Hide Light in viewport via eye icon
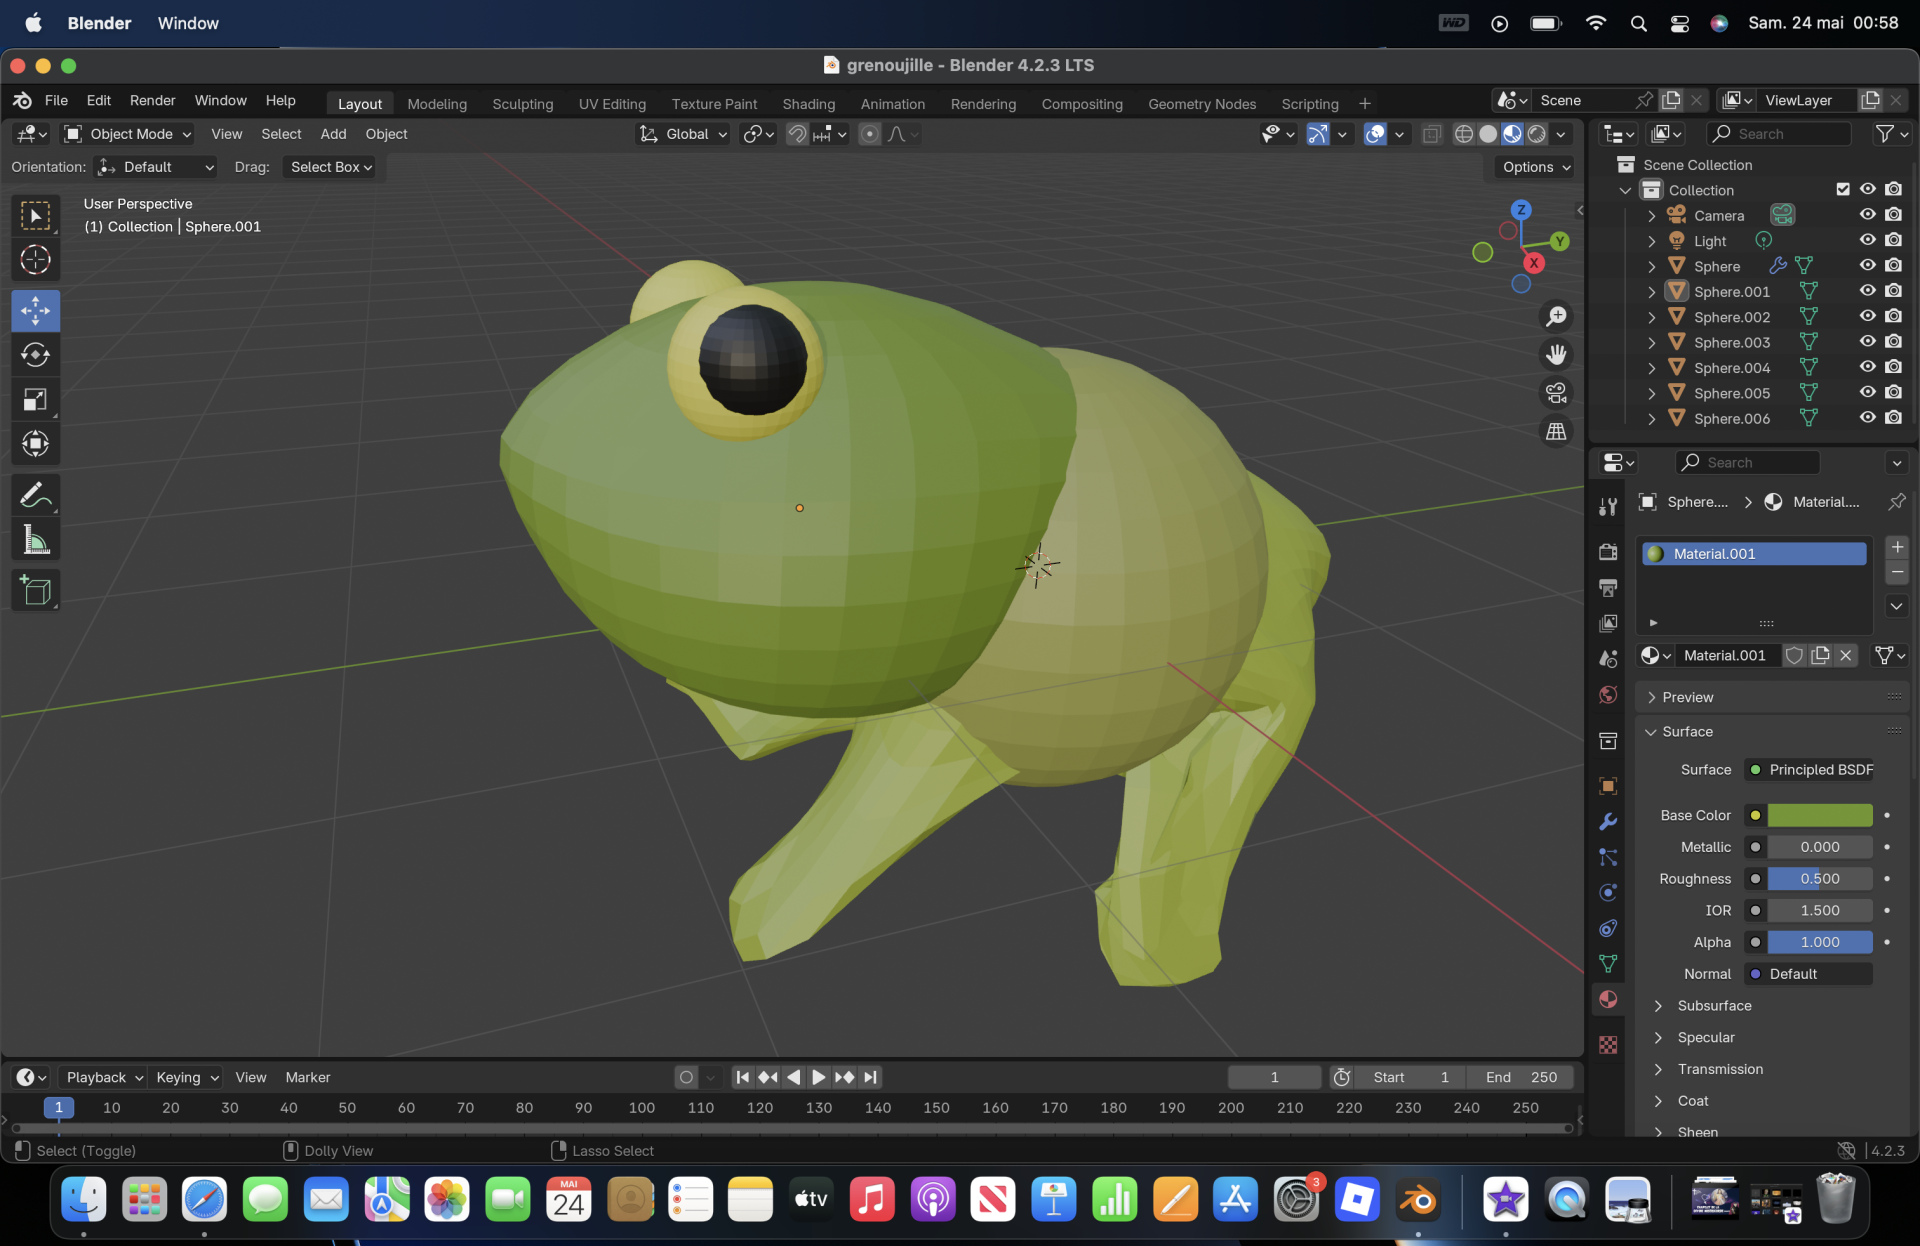Viewport: 1920px width, 1246px height. tap(1867, 240)
